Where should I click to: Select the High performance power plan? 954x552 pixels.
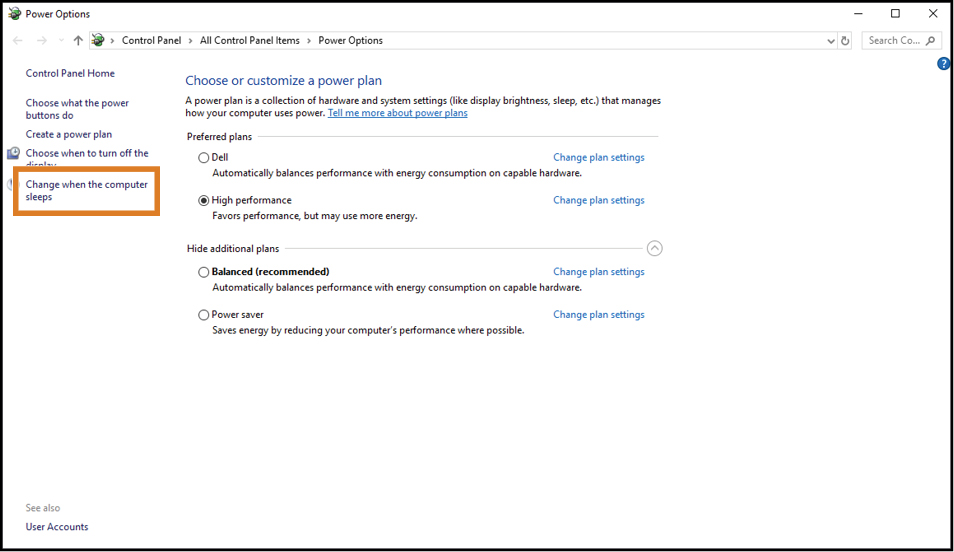203,200
